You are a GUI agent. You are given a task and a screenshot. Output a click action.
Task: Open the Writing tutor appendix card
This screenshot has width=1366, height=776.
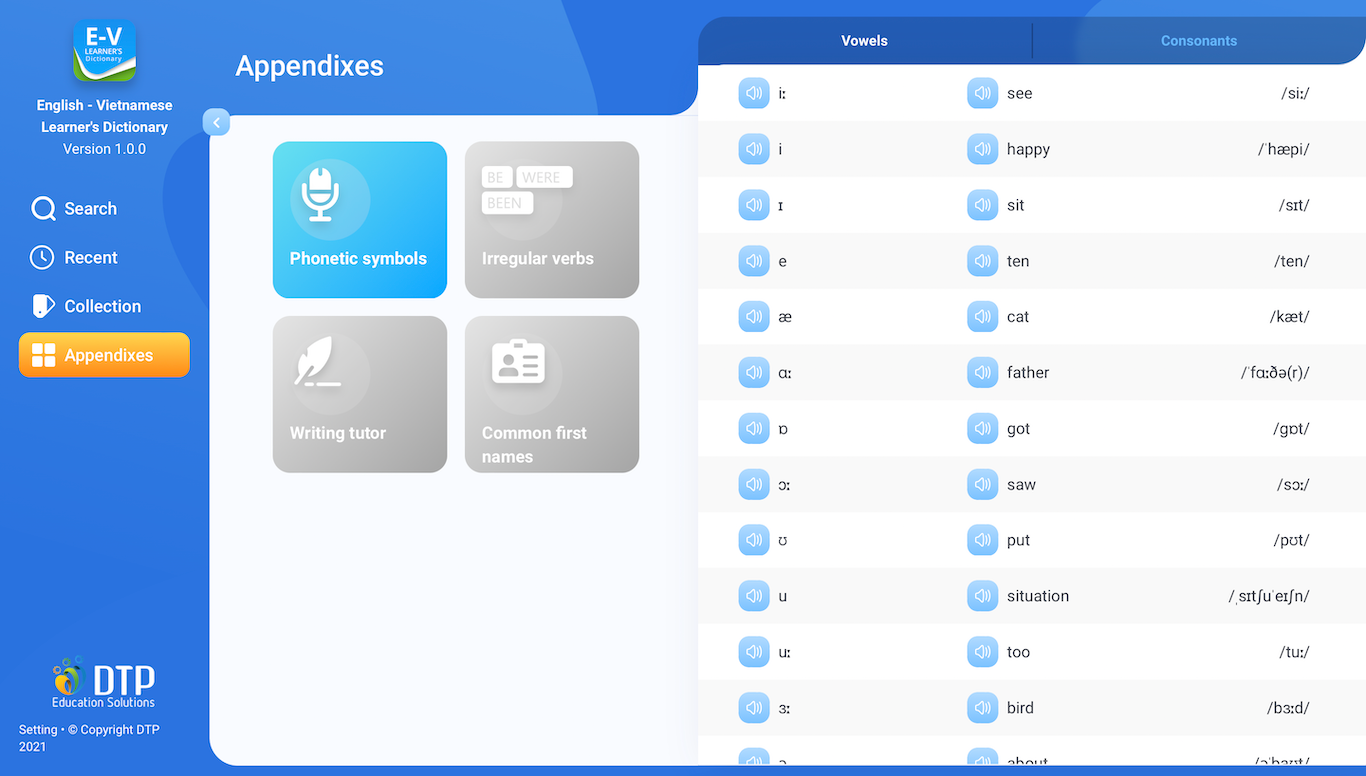[360, 394]
